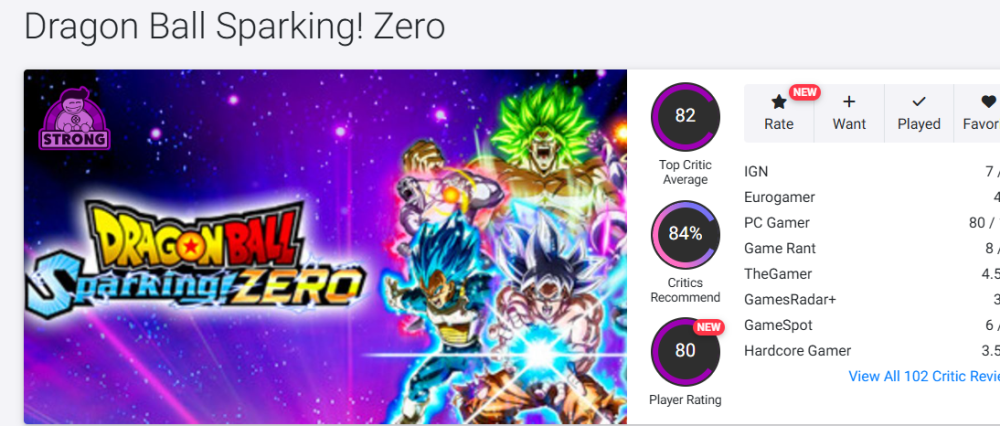Click the Dragon Ball Sparking! Zero page title
This screenshot has height=426, width=1000.
pyautogui.click(x=234, y=26)
